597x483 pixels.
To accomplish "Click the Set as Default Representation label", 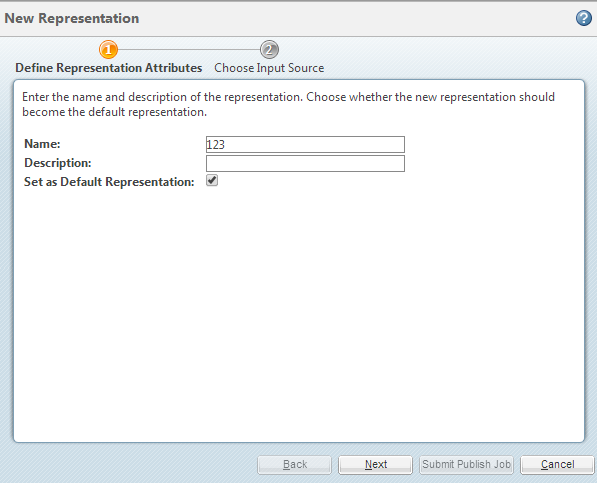I will (x=109, y=182).
